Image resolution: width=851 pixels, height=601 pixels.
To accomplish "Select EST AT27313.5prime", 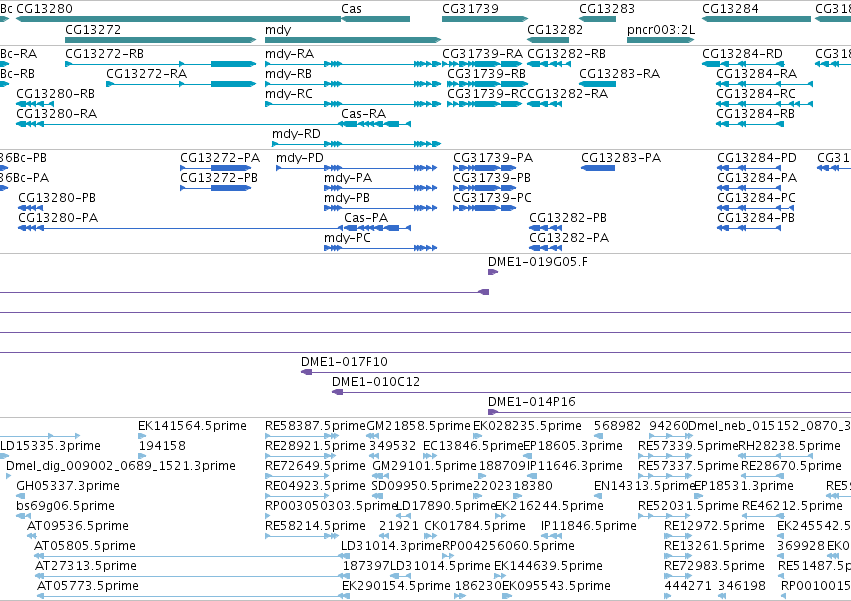I will tap(86, 566).
